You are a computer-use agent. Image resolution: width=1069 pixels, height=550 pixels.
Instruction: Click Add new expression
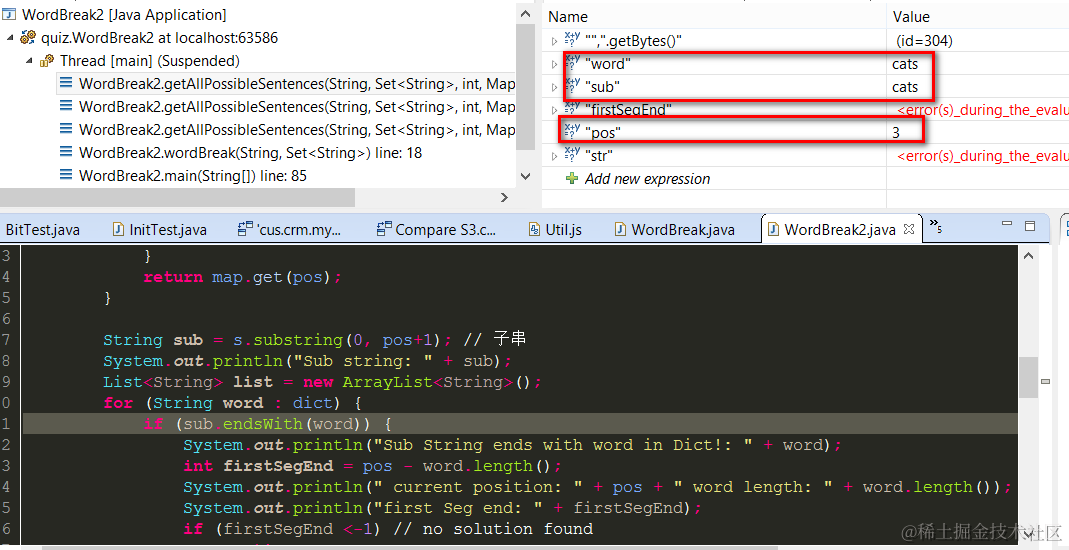click(647, 179)
